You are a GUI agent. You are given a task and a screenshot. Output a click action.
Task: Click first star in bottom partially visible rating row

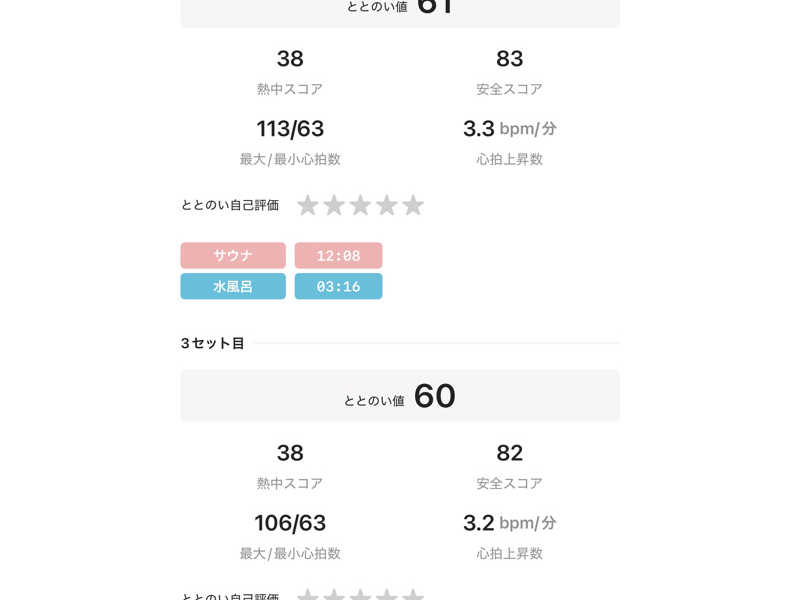[308, 596]
